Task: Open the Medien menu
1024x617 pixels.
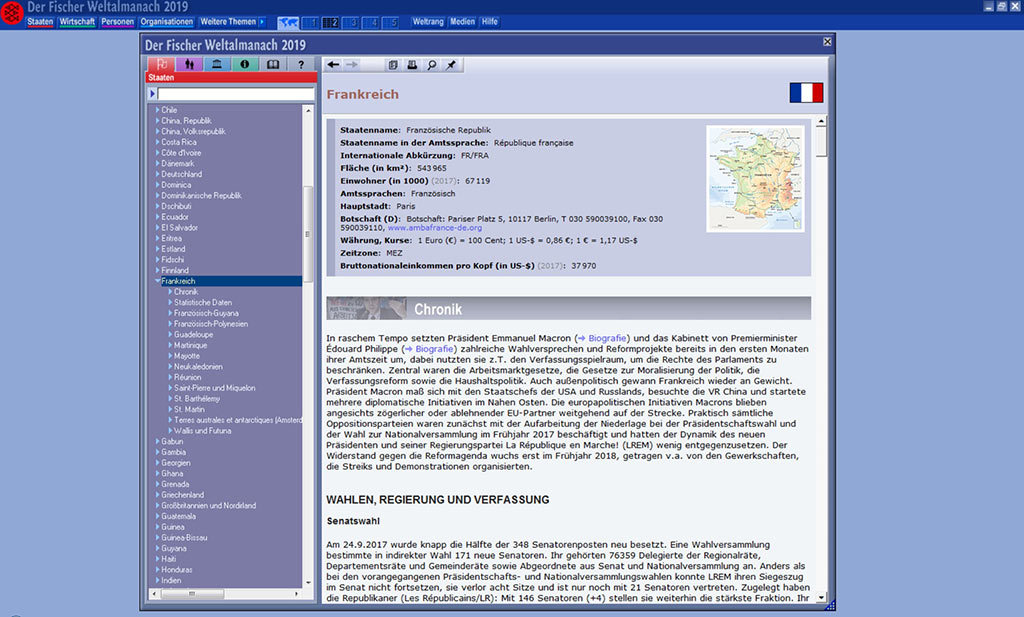Action: pyautogui.click(x=462, y=22)
